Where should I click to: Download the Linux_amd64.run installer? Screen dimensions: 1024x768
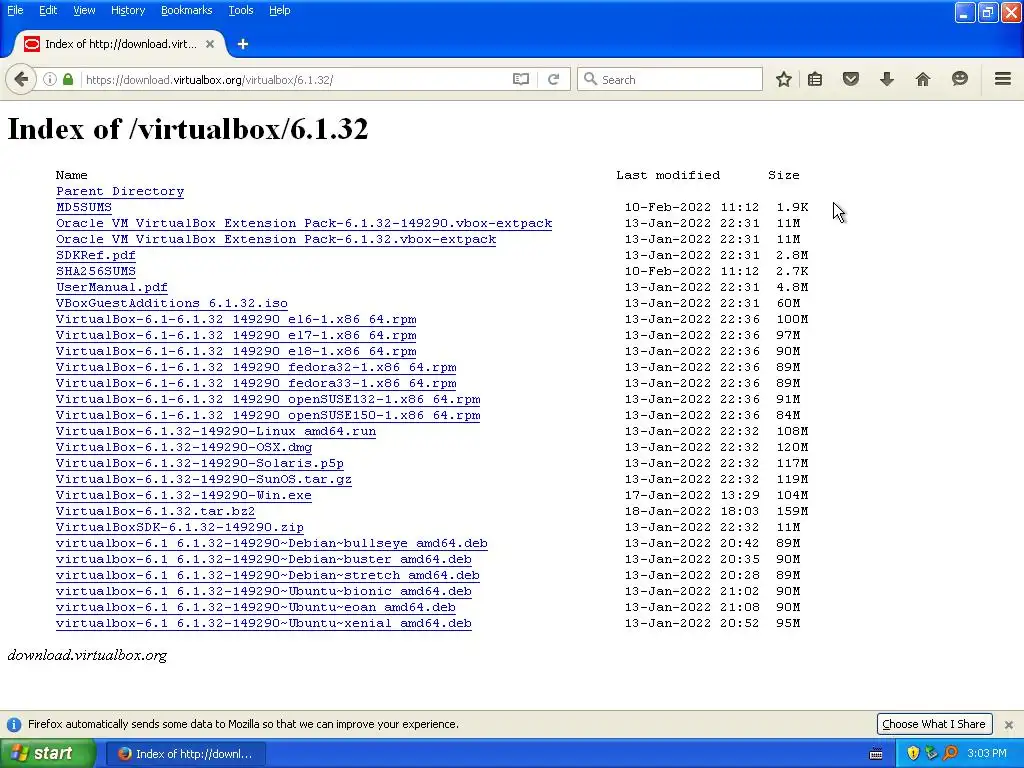[216, 431]
